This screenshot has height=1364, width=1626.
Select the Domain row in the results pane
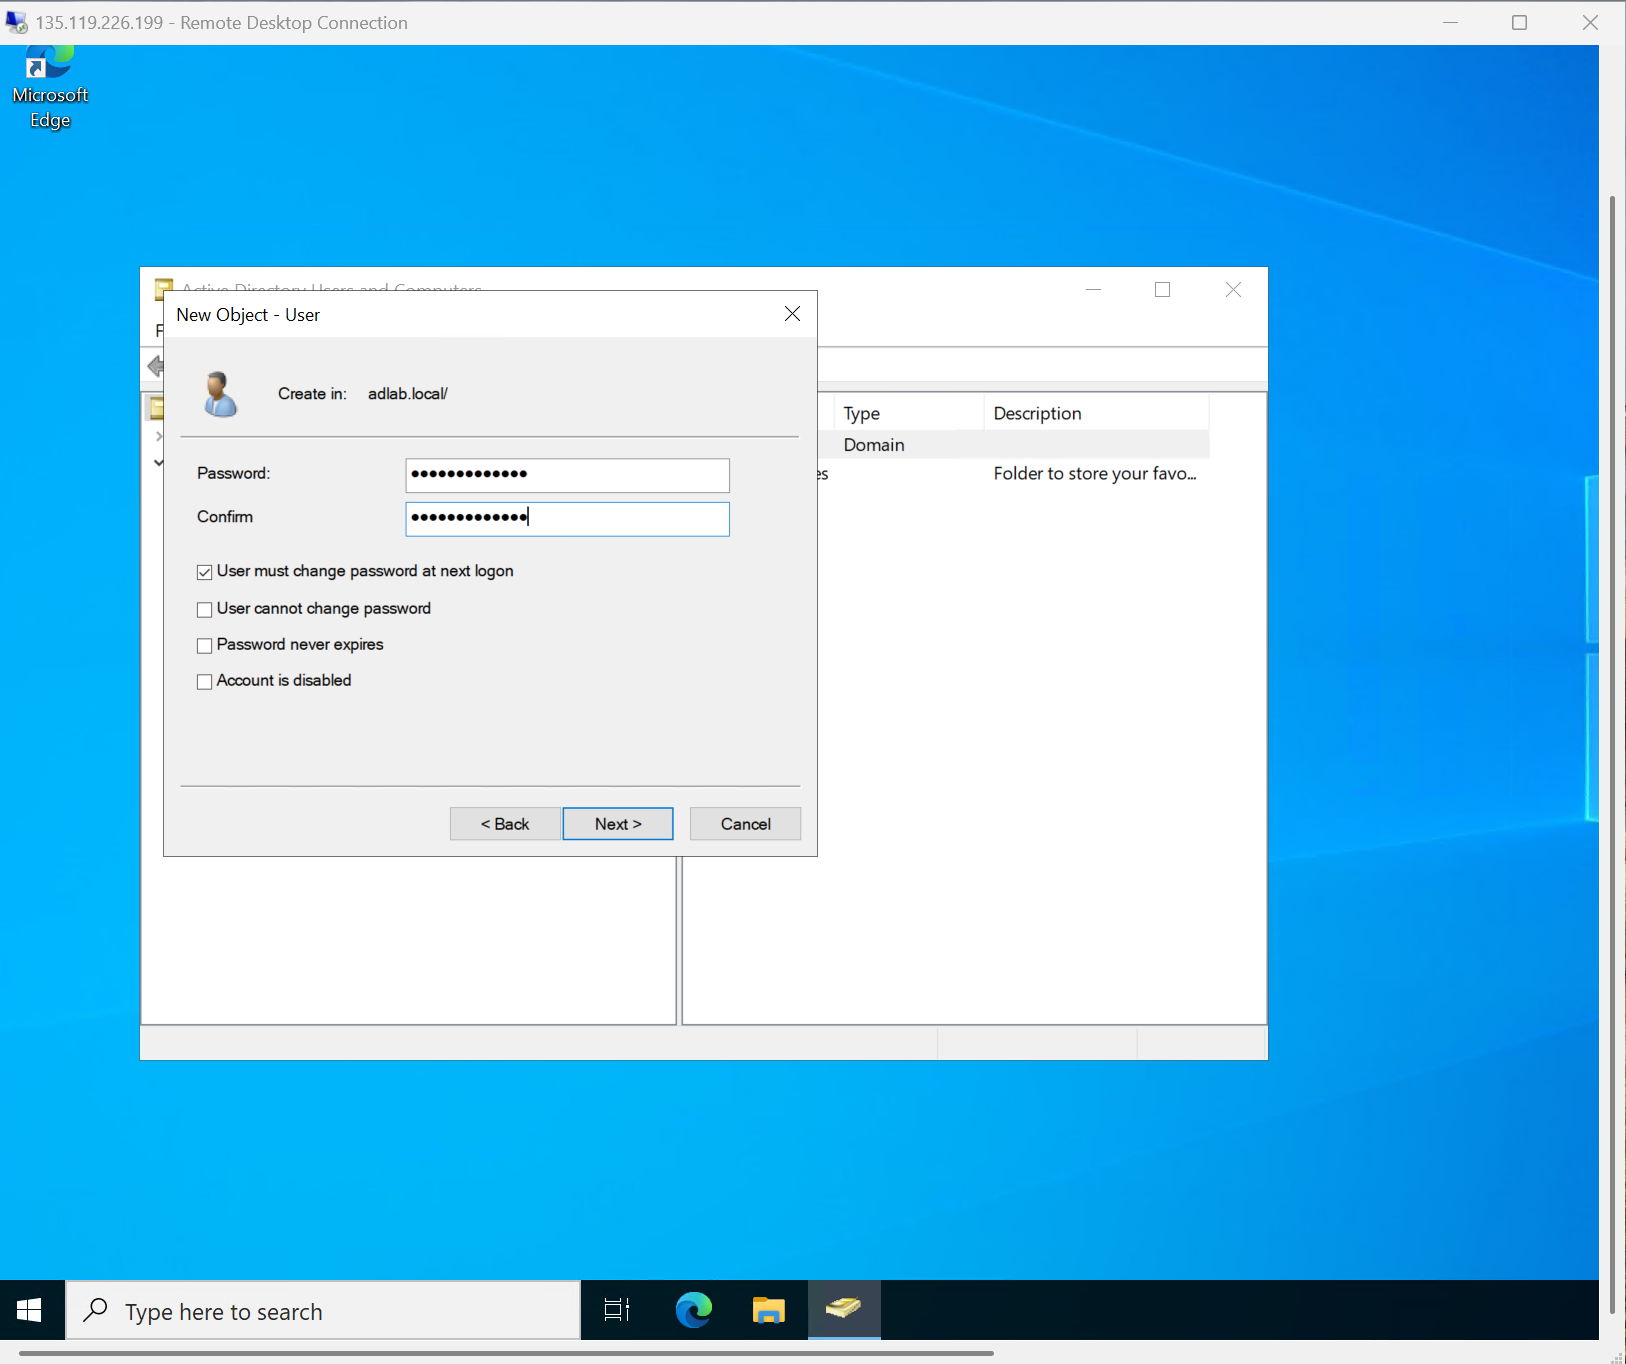tap(873, 444)
